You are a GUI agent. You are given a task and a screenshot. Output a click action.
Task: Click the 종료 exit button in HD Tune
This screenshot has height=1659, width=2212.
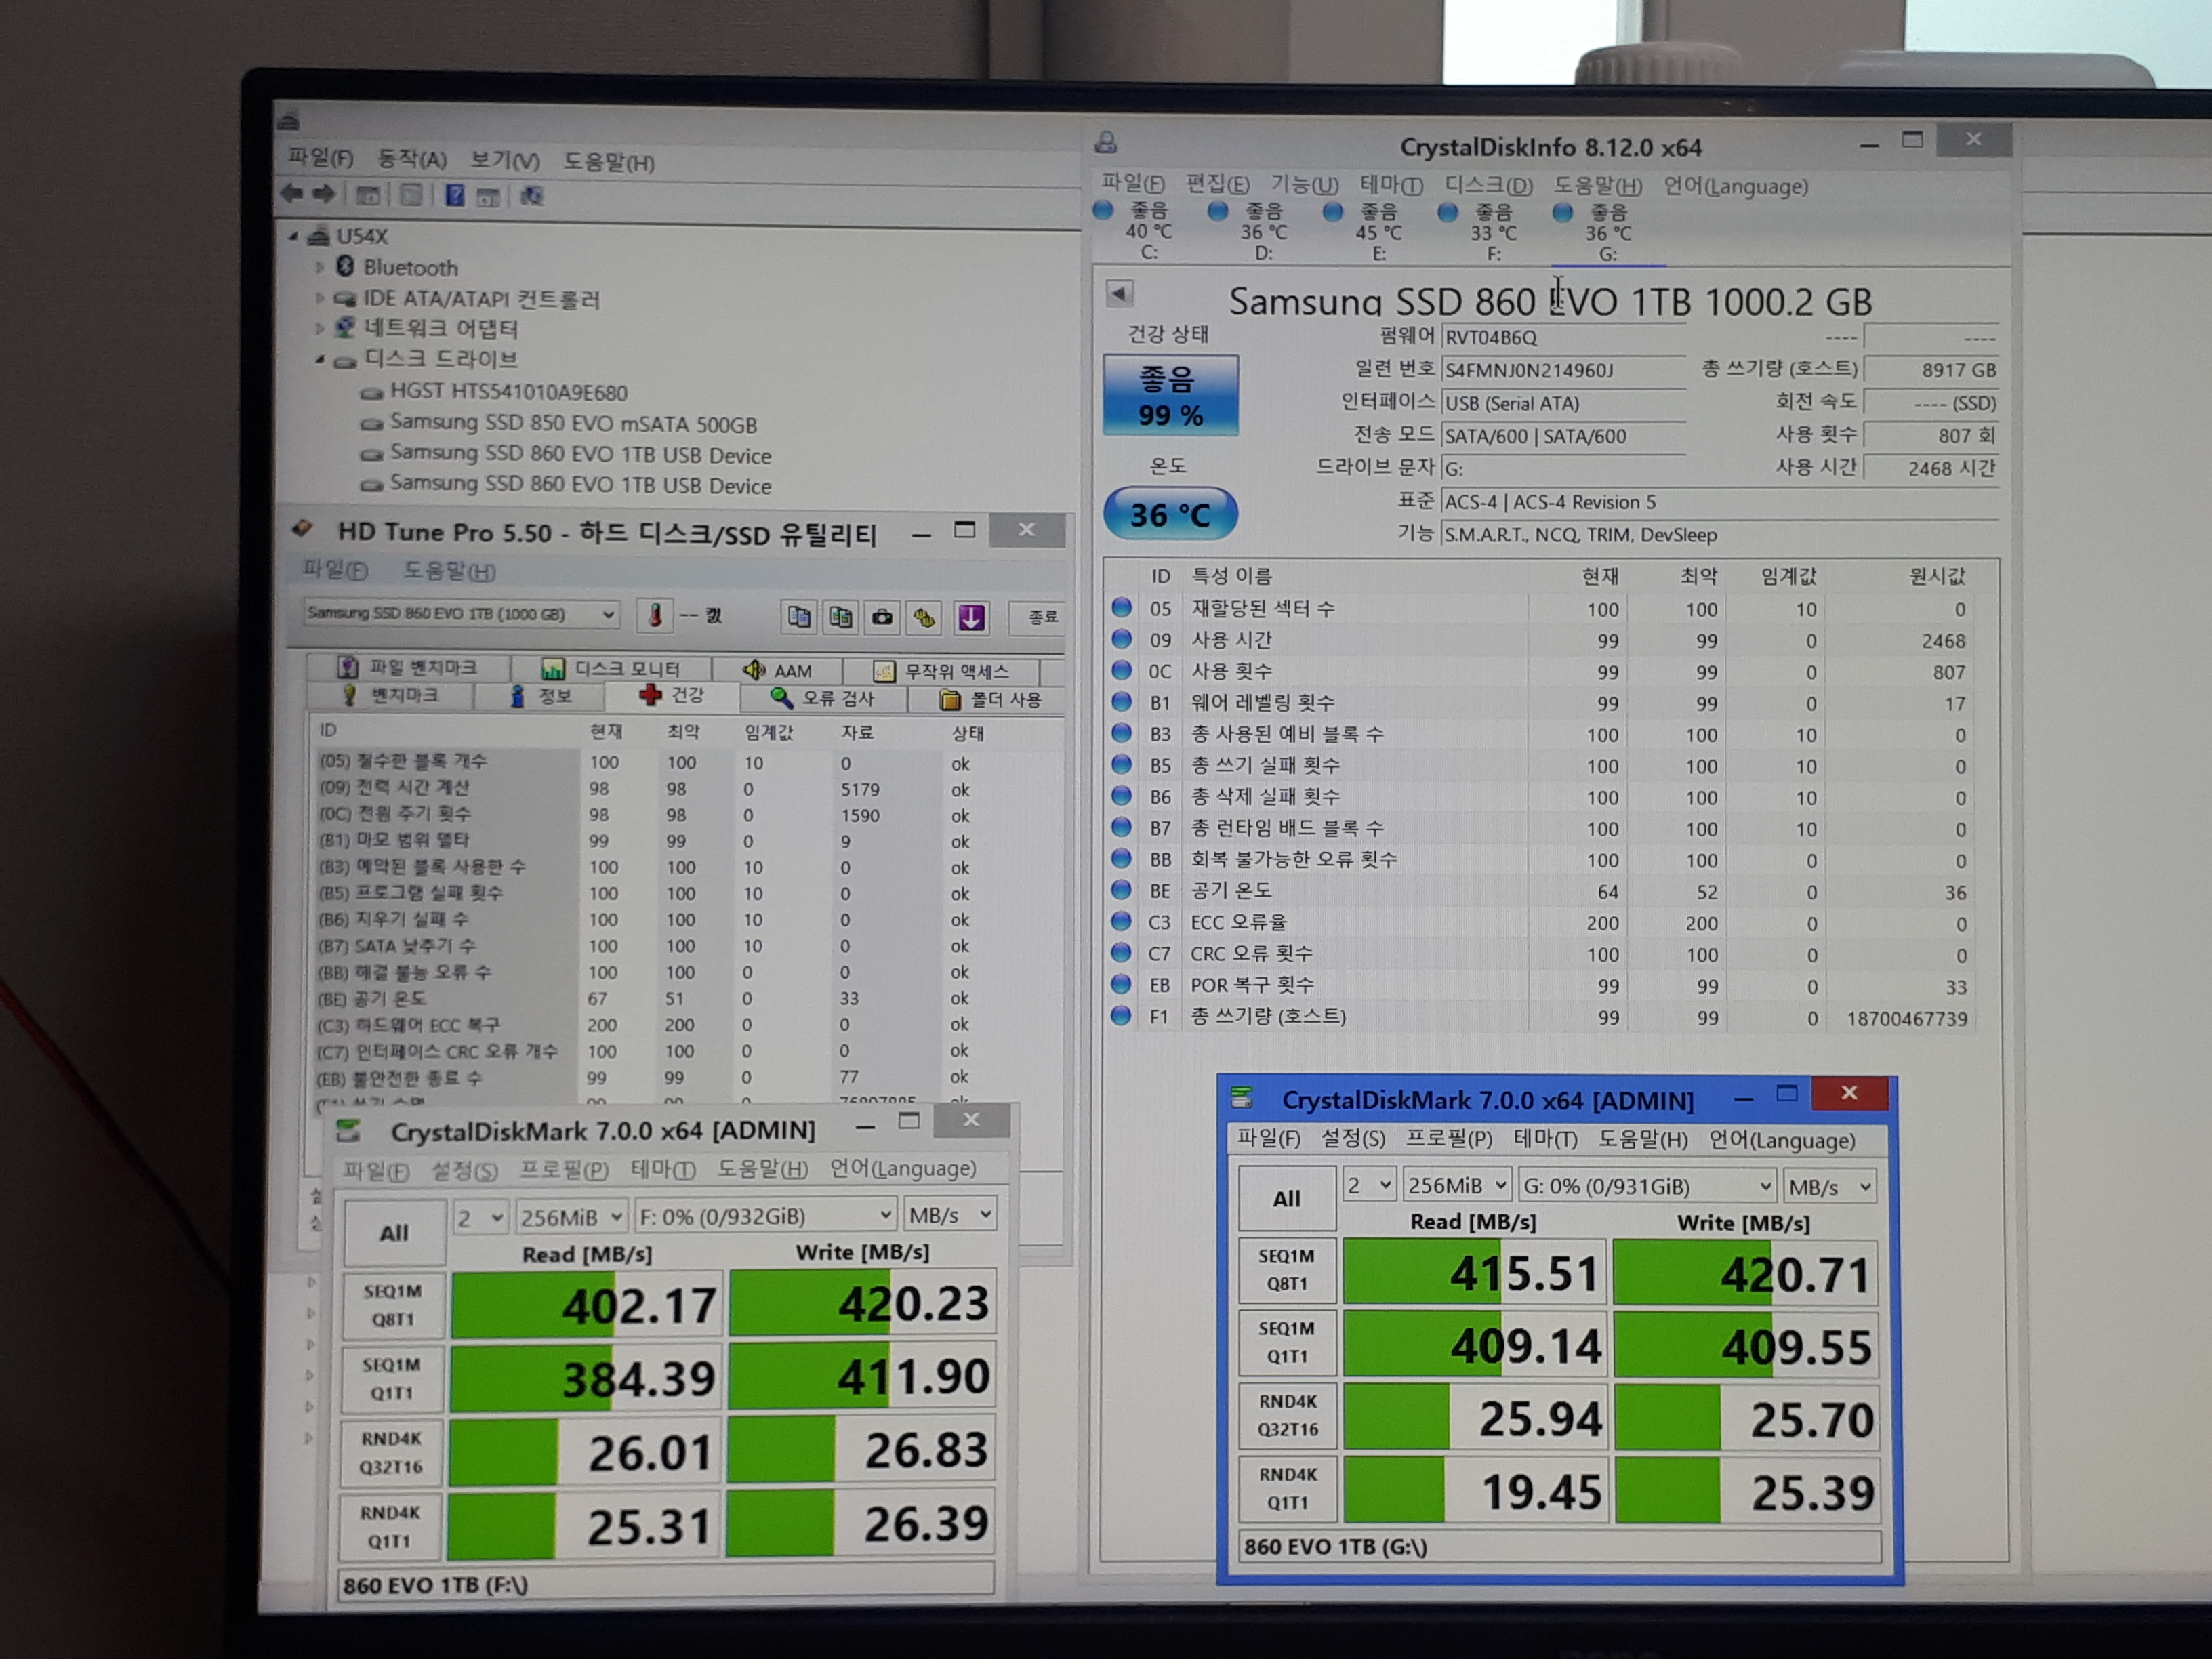click(1039, 617)
